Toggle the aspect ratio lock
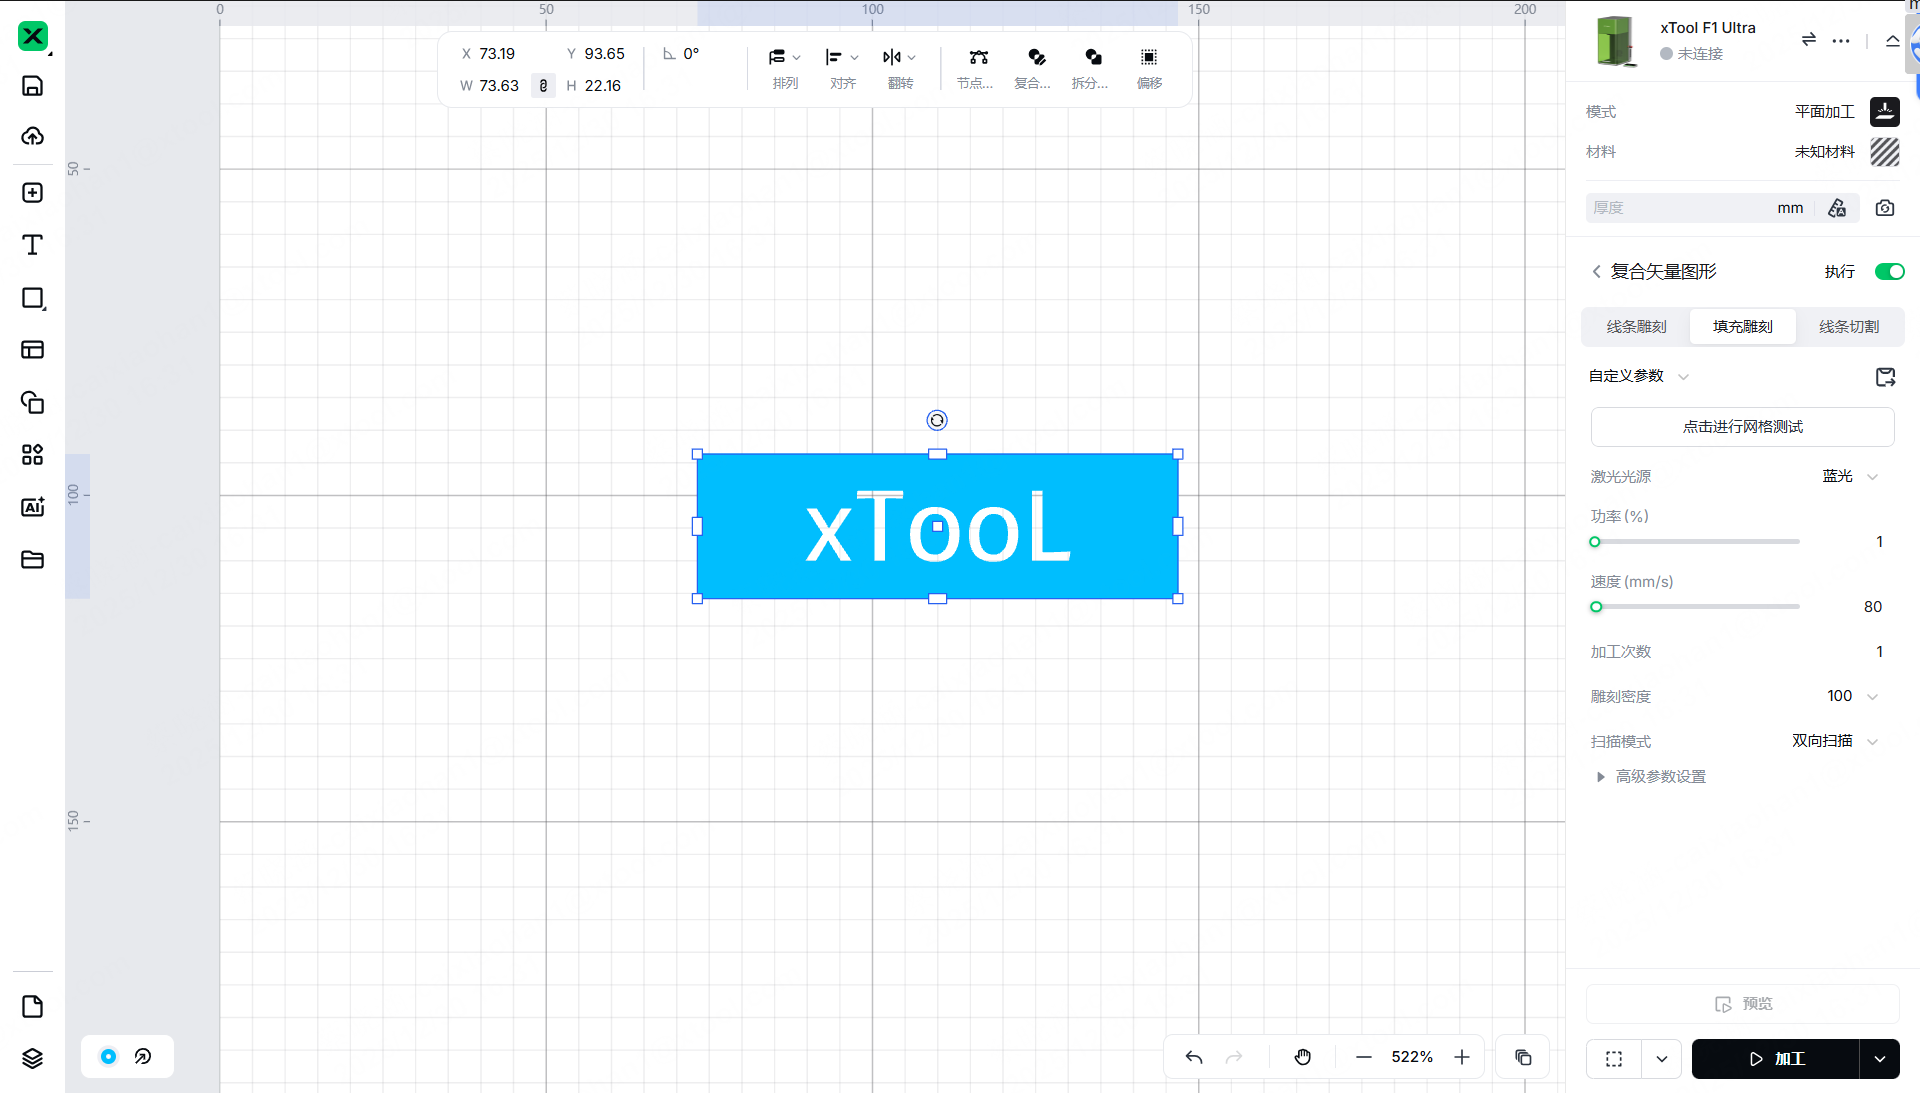 543,86
